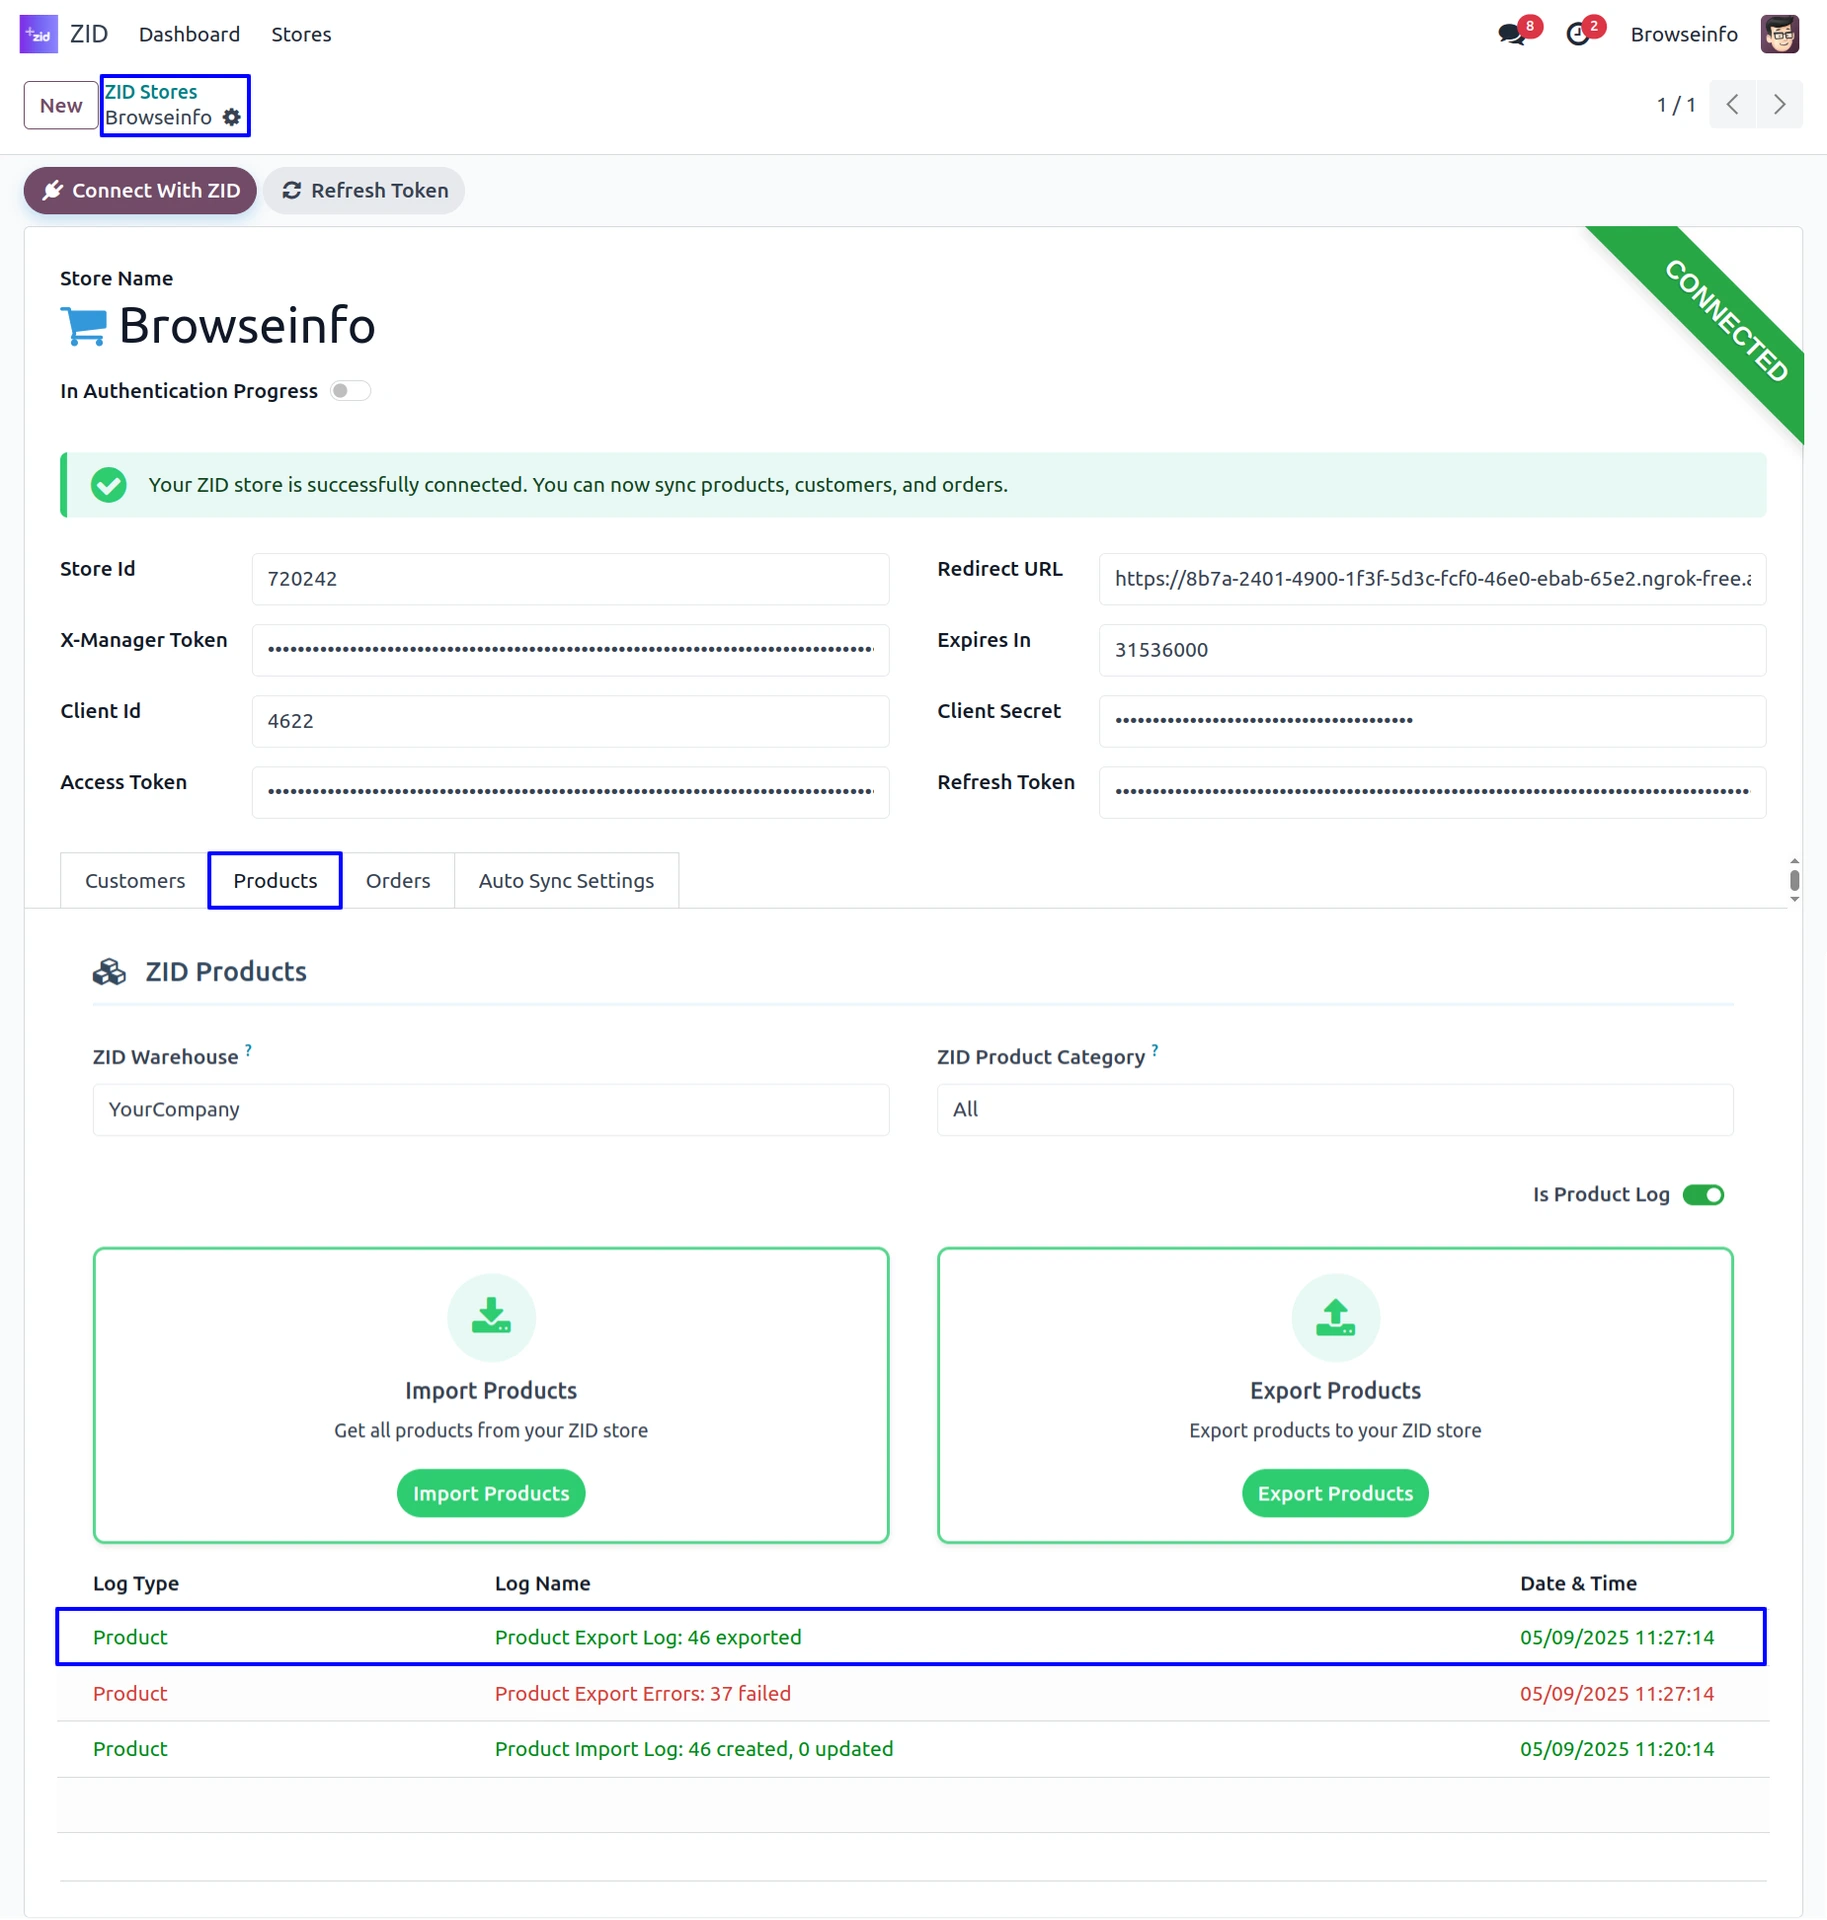Open the ZID Stores breadcrumb link
The width and height of the screenshot is (1827, 1920).
tap(151, 92)
